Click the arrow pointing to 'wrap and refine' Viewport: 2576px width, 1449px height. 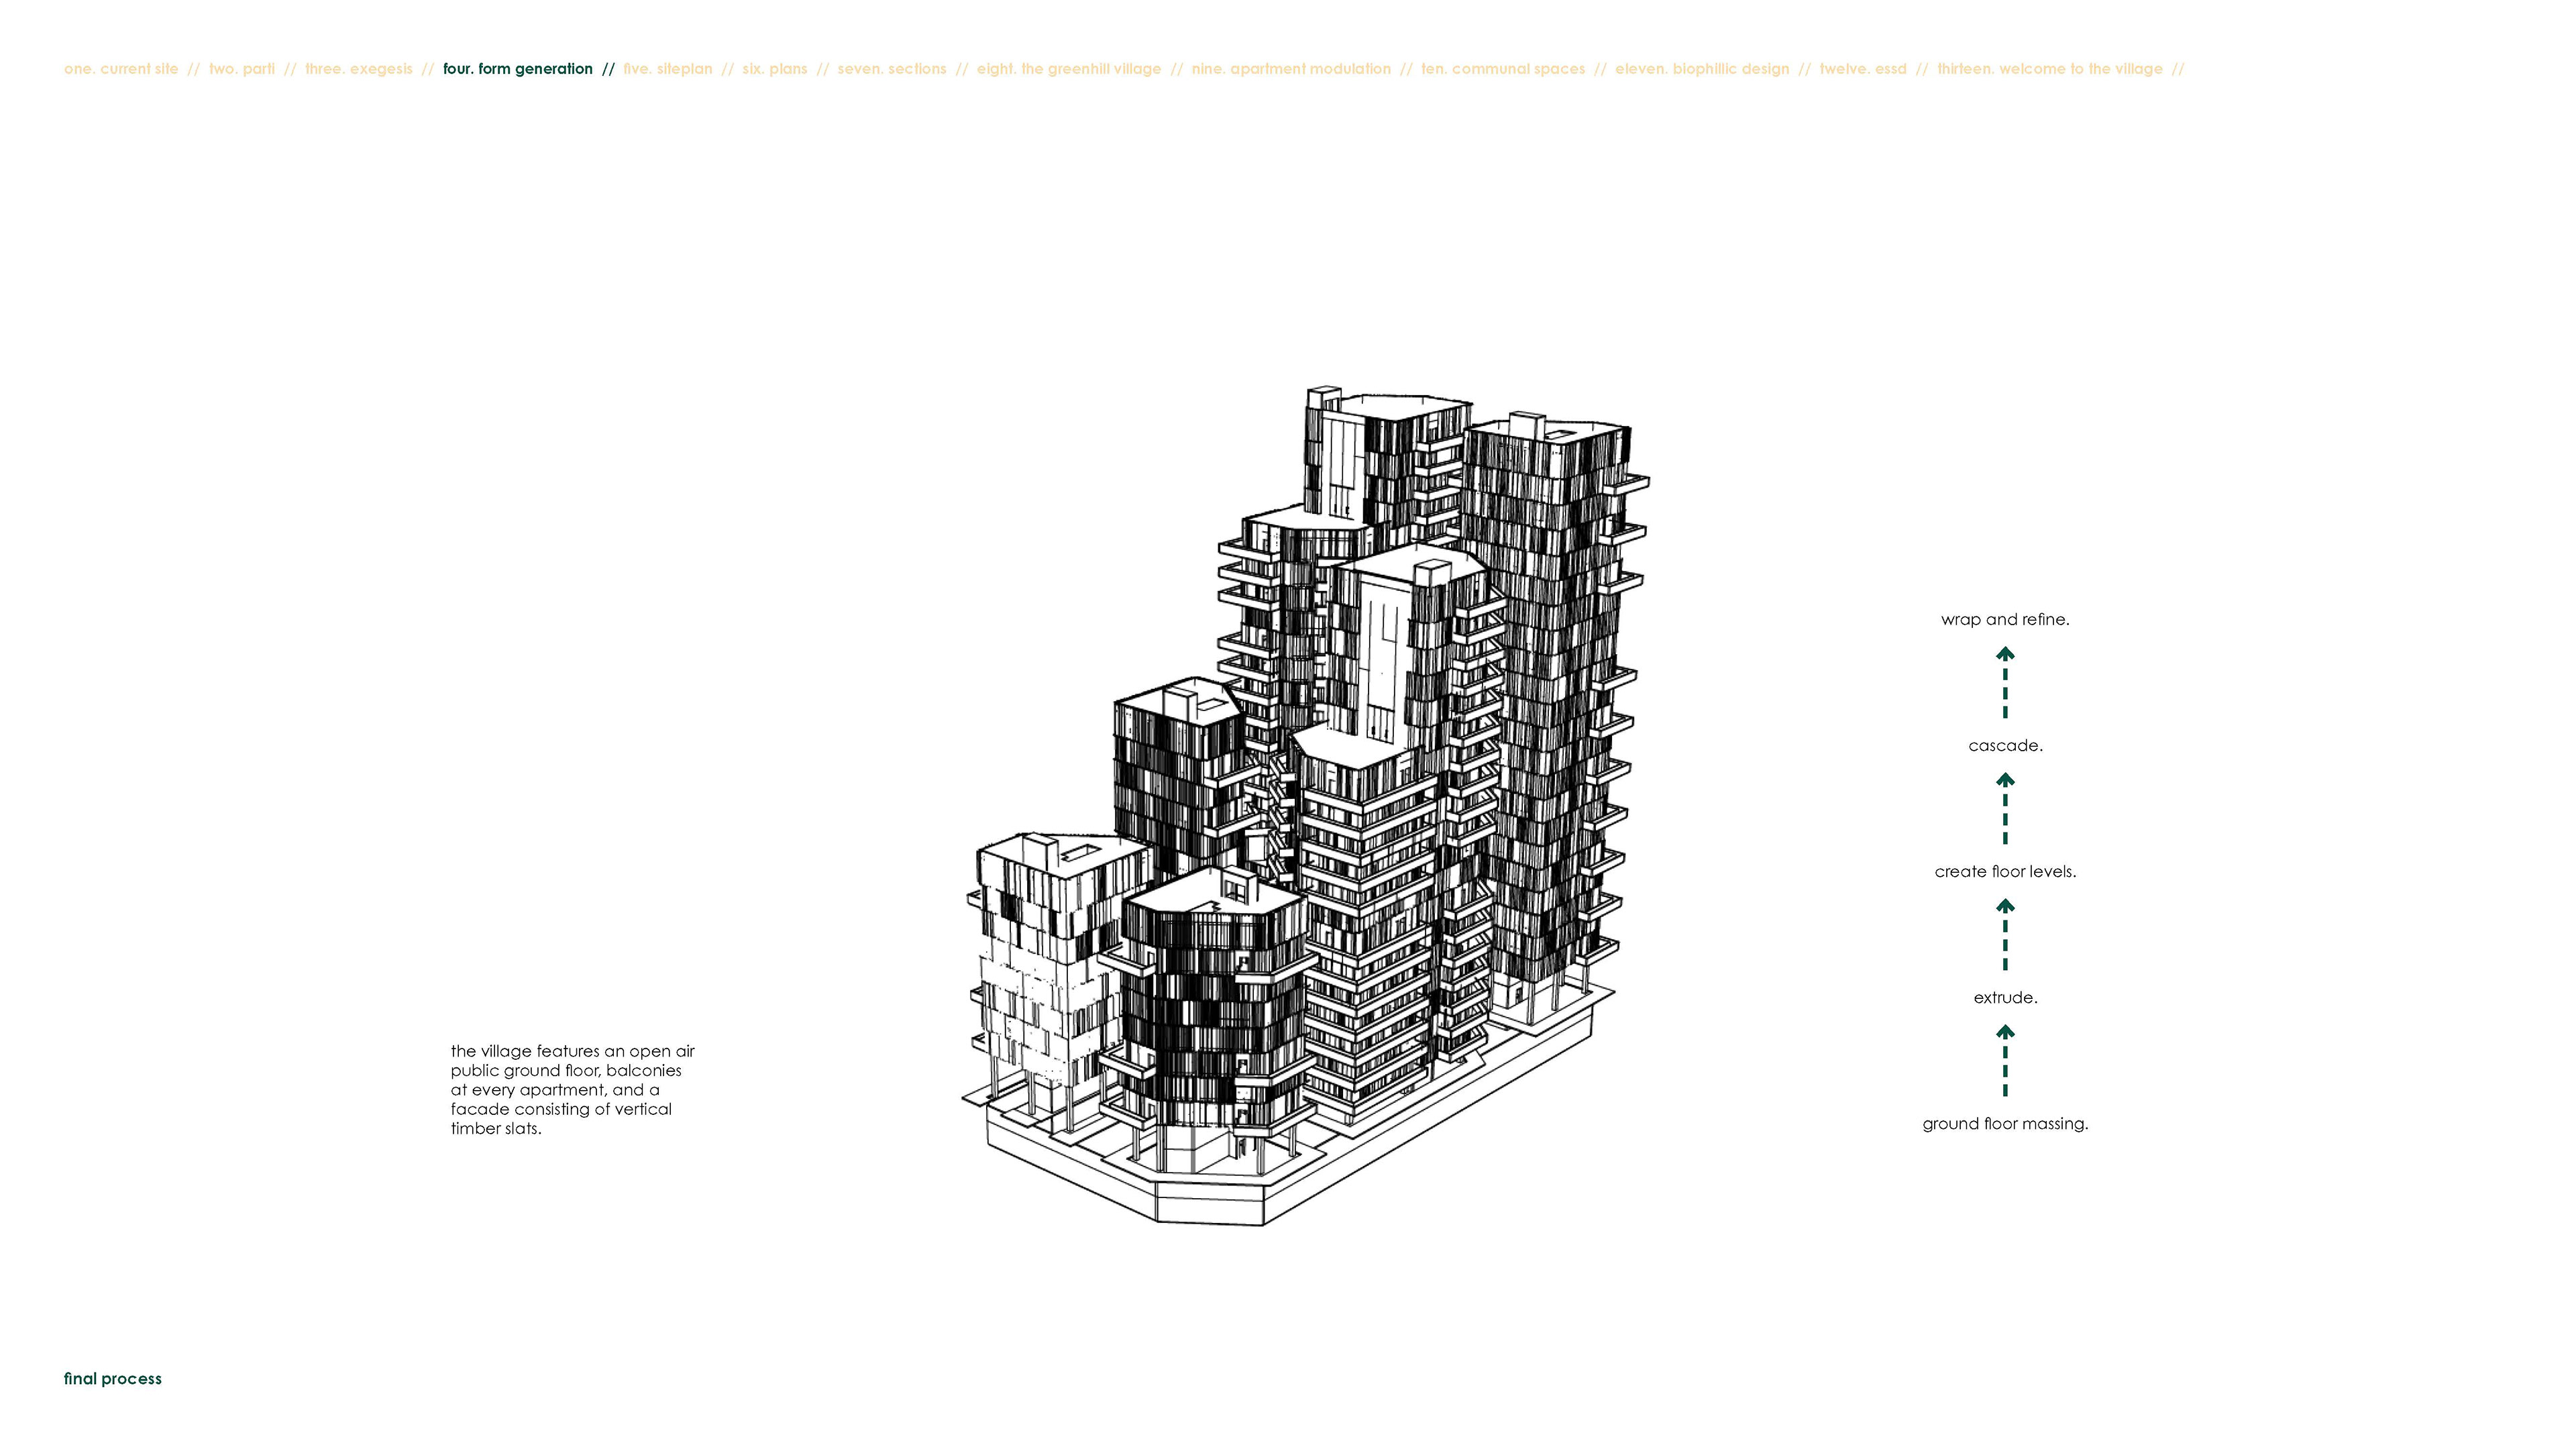point(2005,683)
